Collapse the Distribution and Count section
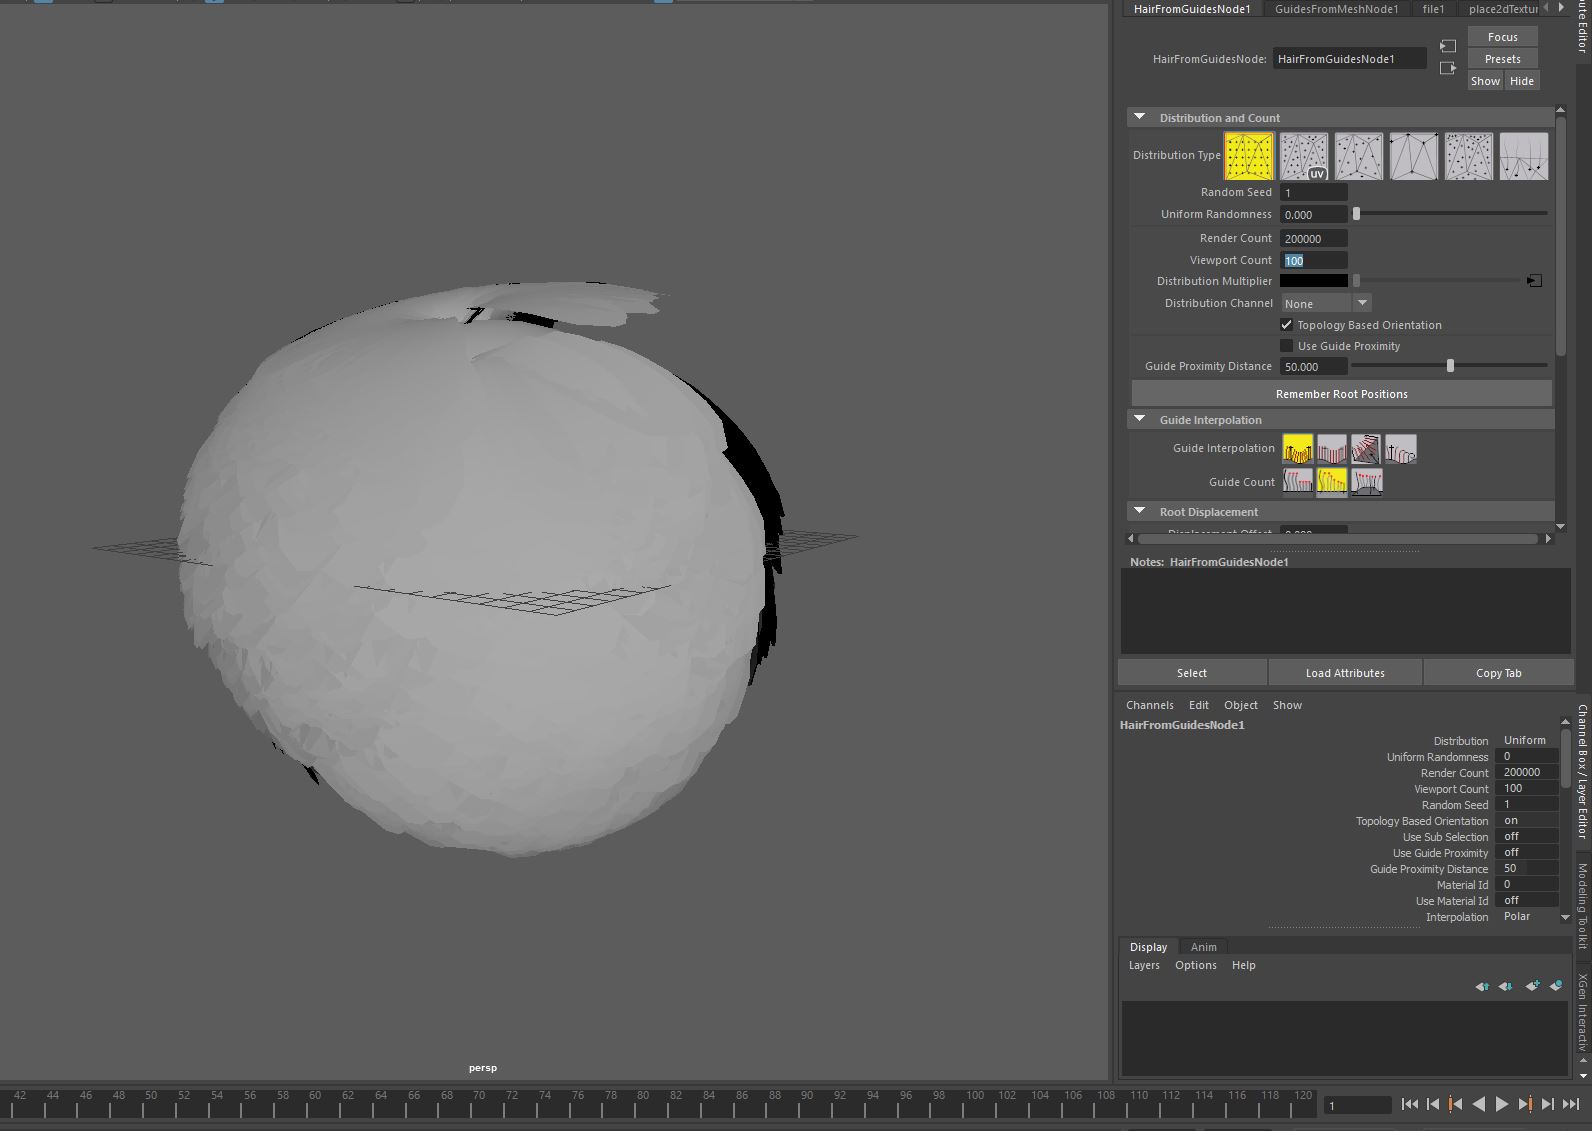The image size is (1592, 1131). coord(1139,117)
